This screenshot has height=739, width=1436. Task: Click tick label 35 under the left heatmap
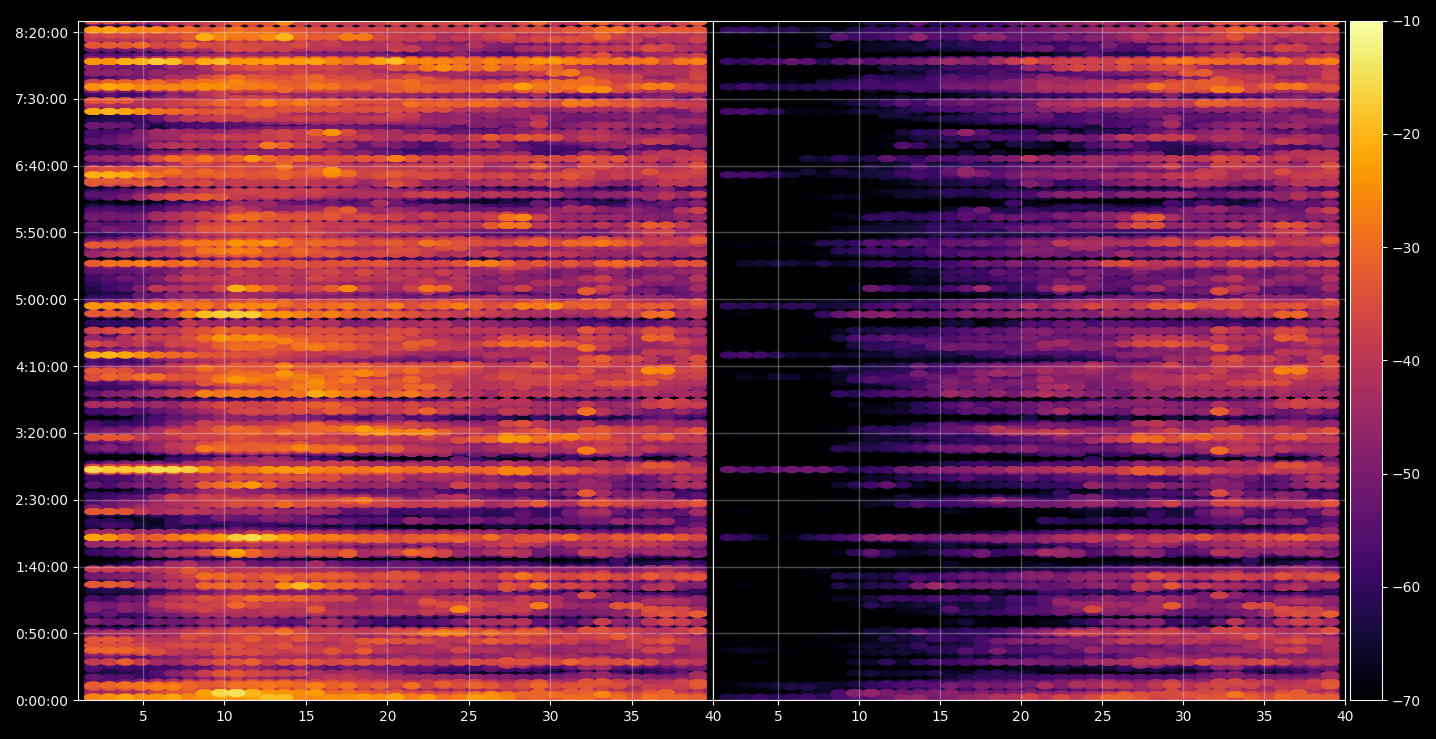point(631,716)
